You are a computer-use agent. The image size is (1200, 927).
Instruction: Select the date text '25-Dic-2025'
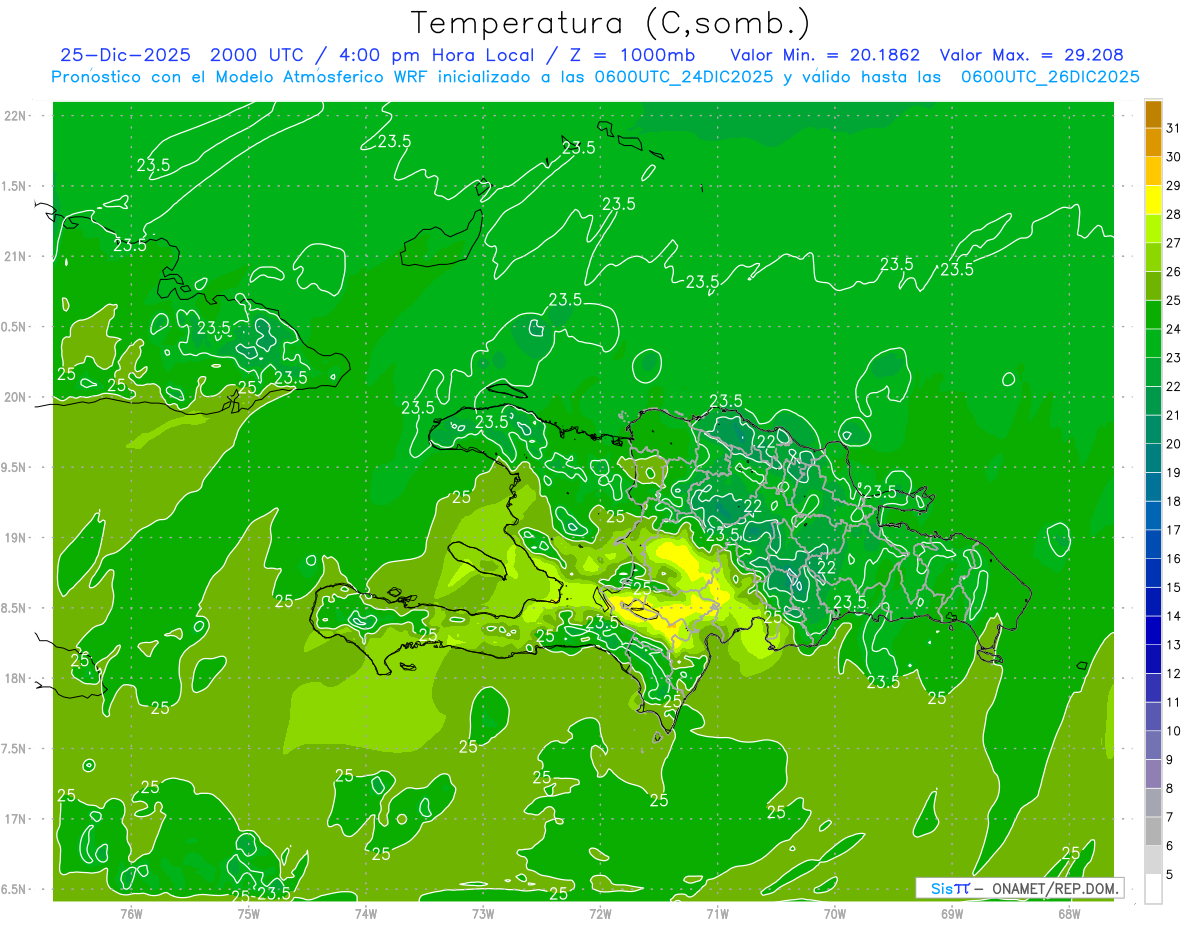(x=126, y=55)
